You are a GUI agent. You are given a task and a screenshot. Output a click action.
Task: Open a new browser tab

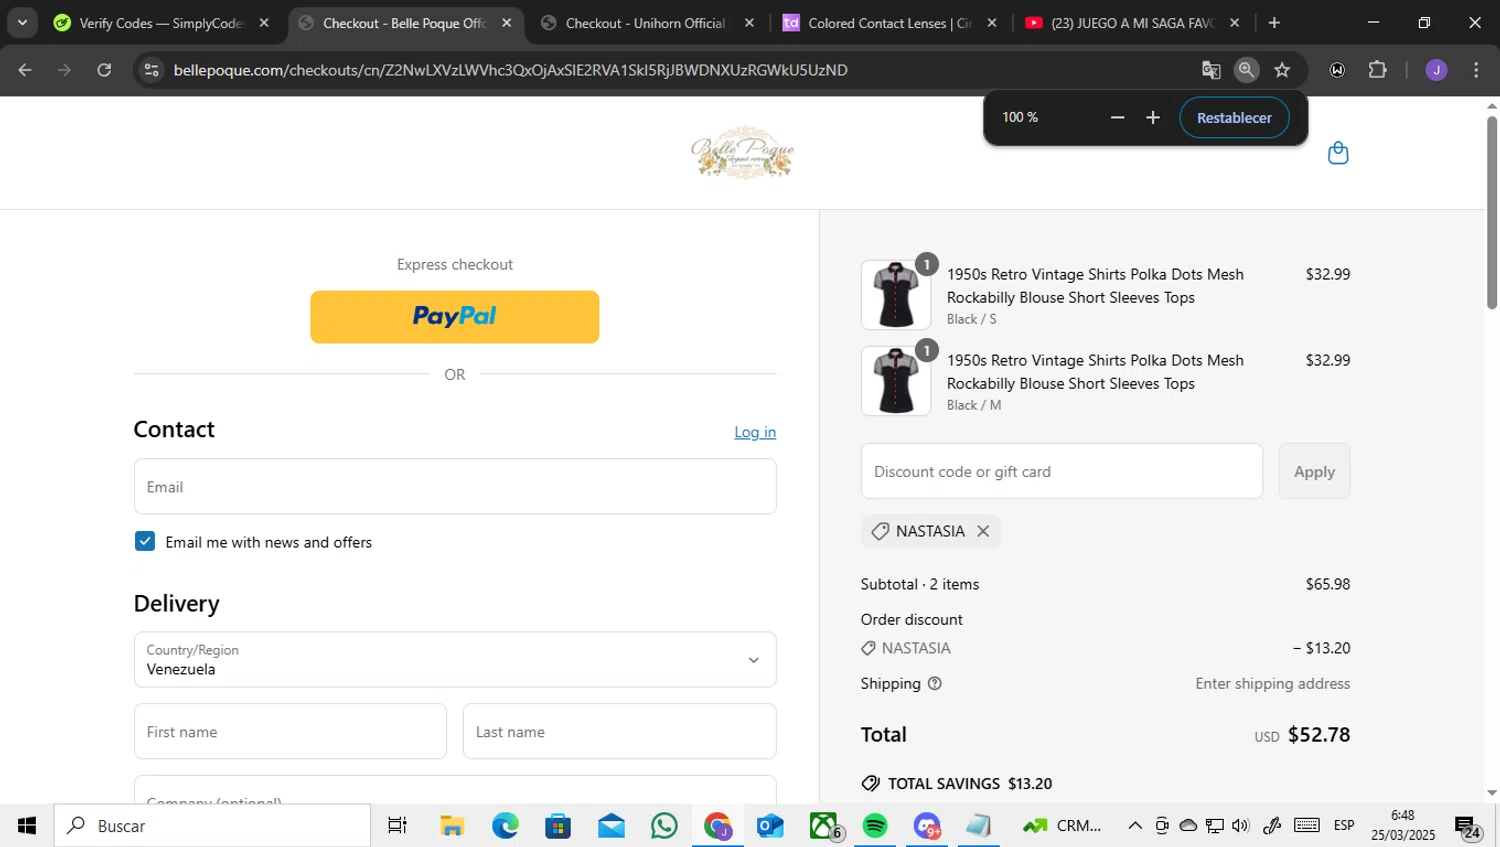[1274, 23]
